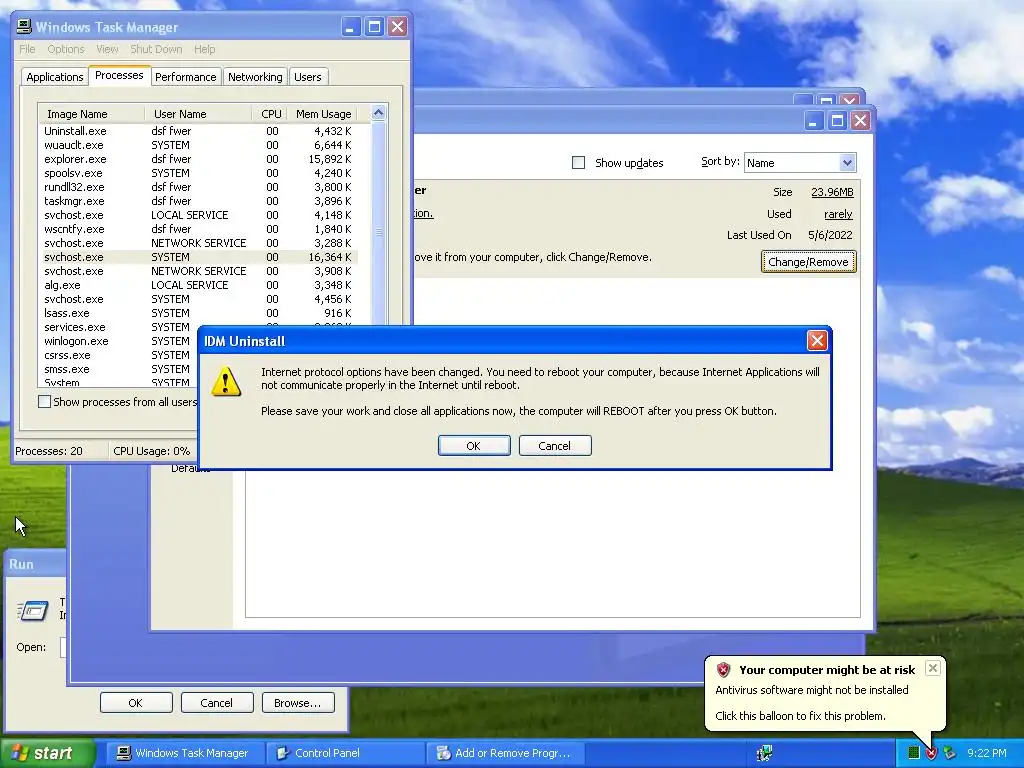Screen dimensions: 1024x768
Task: Switch to the Users tab
Action: click(308, 77)
